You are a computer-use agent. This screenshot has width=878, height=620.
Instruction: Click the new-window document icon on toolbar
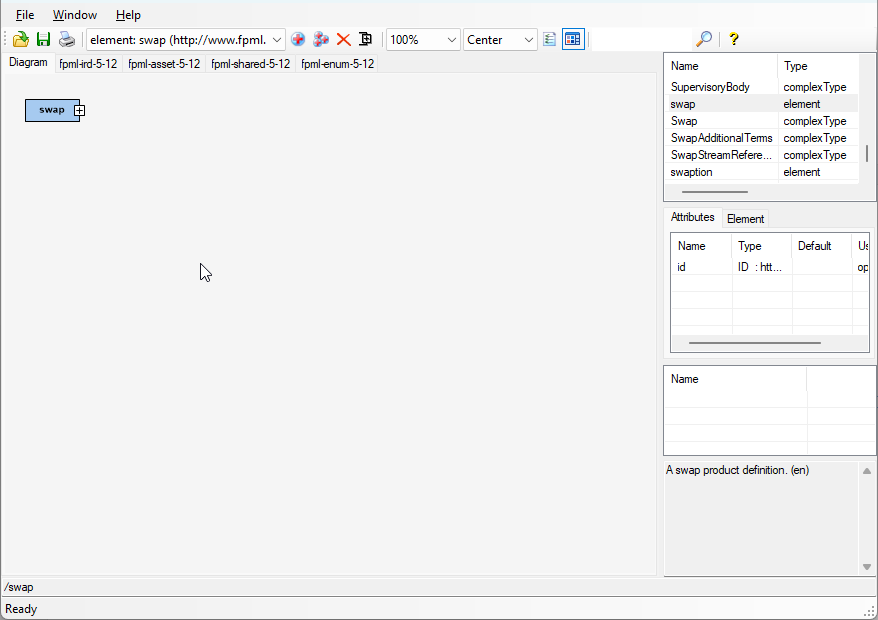tap(366, 39)
